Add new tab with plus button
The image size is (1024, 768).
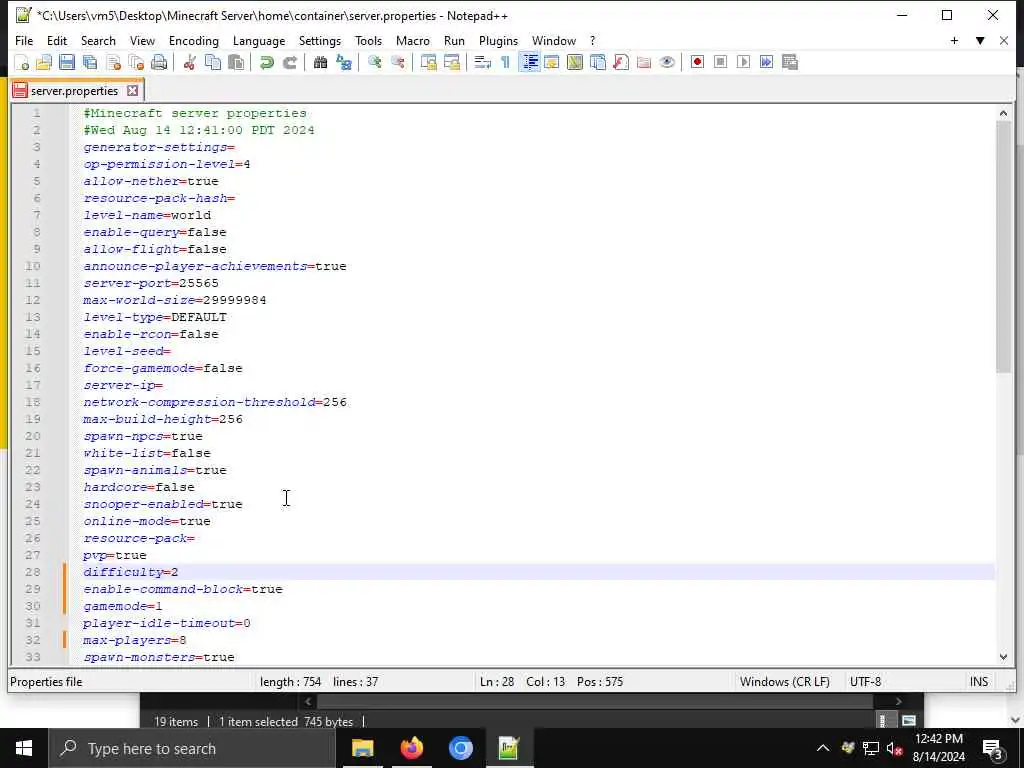(954, 40)
